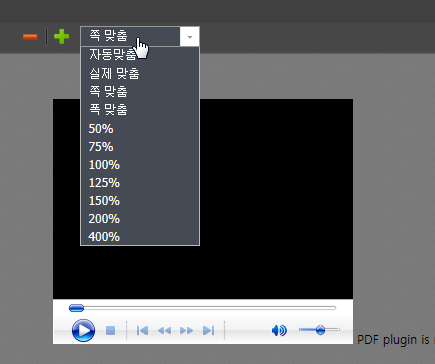Click the orange minus zoom out icon
The image size is (435, 364).
30,37
